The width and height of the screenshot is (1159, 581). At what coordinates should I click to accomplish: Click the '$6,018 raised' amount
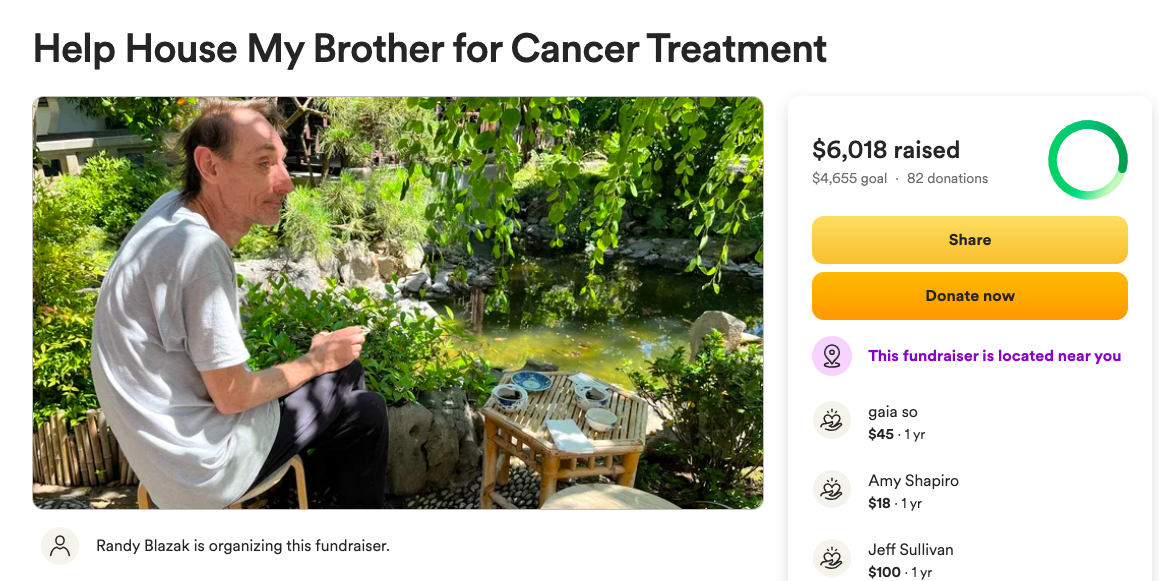[885, 150]
